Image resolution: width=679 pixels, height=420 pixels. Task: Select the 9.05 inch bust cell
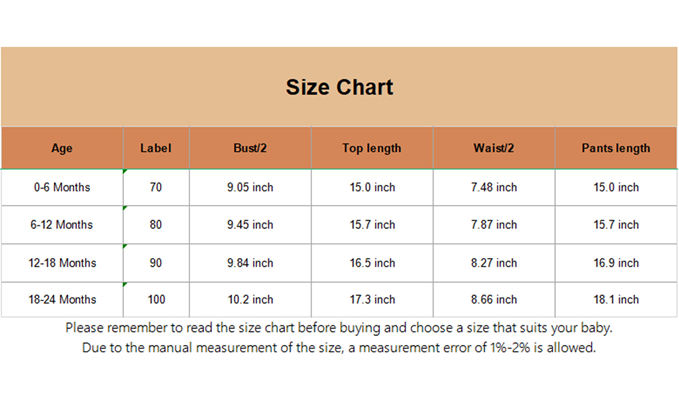pos(250,187)
